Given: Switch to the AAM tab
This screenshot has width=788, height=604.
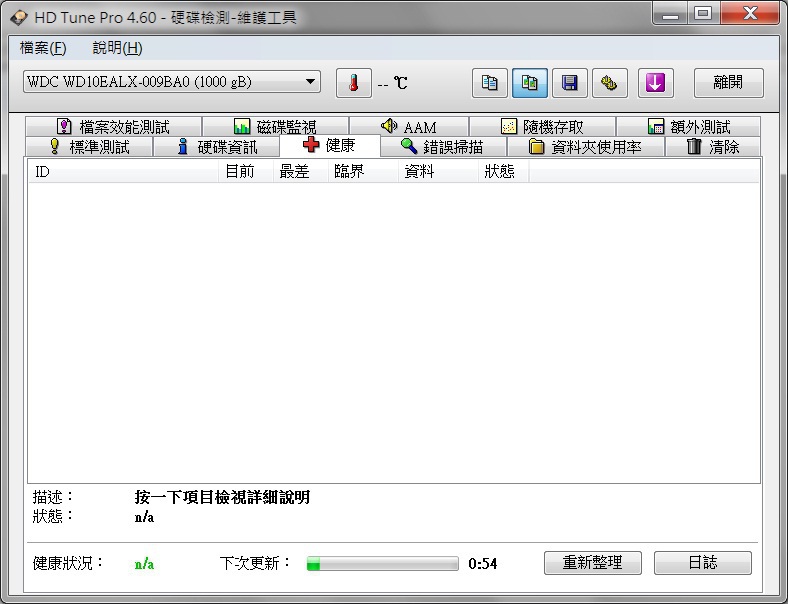Looking at the screenshot, I should (x=409, y=126).
